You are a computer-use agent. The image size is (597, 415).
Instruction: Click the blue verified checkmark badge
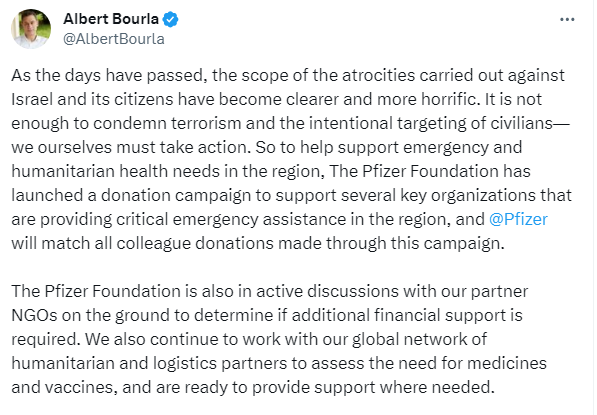pyautogui.click(x=171, y=19)
